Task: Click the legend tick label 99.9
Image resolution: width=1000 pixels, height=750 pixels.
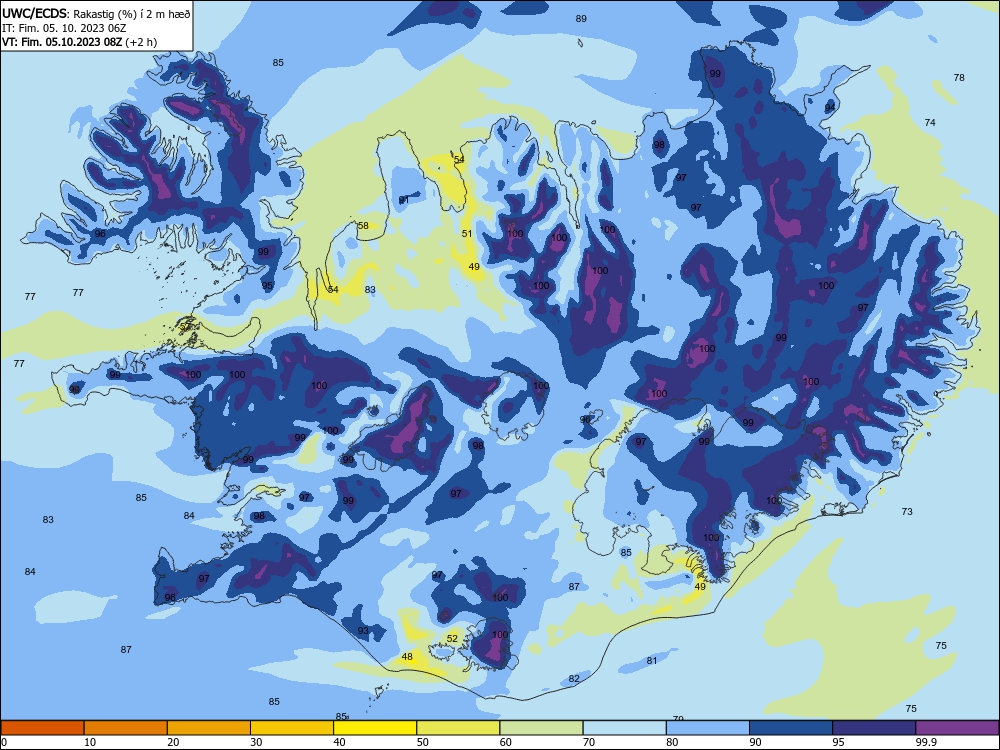Action: [x=925, y=742]
